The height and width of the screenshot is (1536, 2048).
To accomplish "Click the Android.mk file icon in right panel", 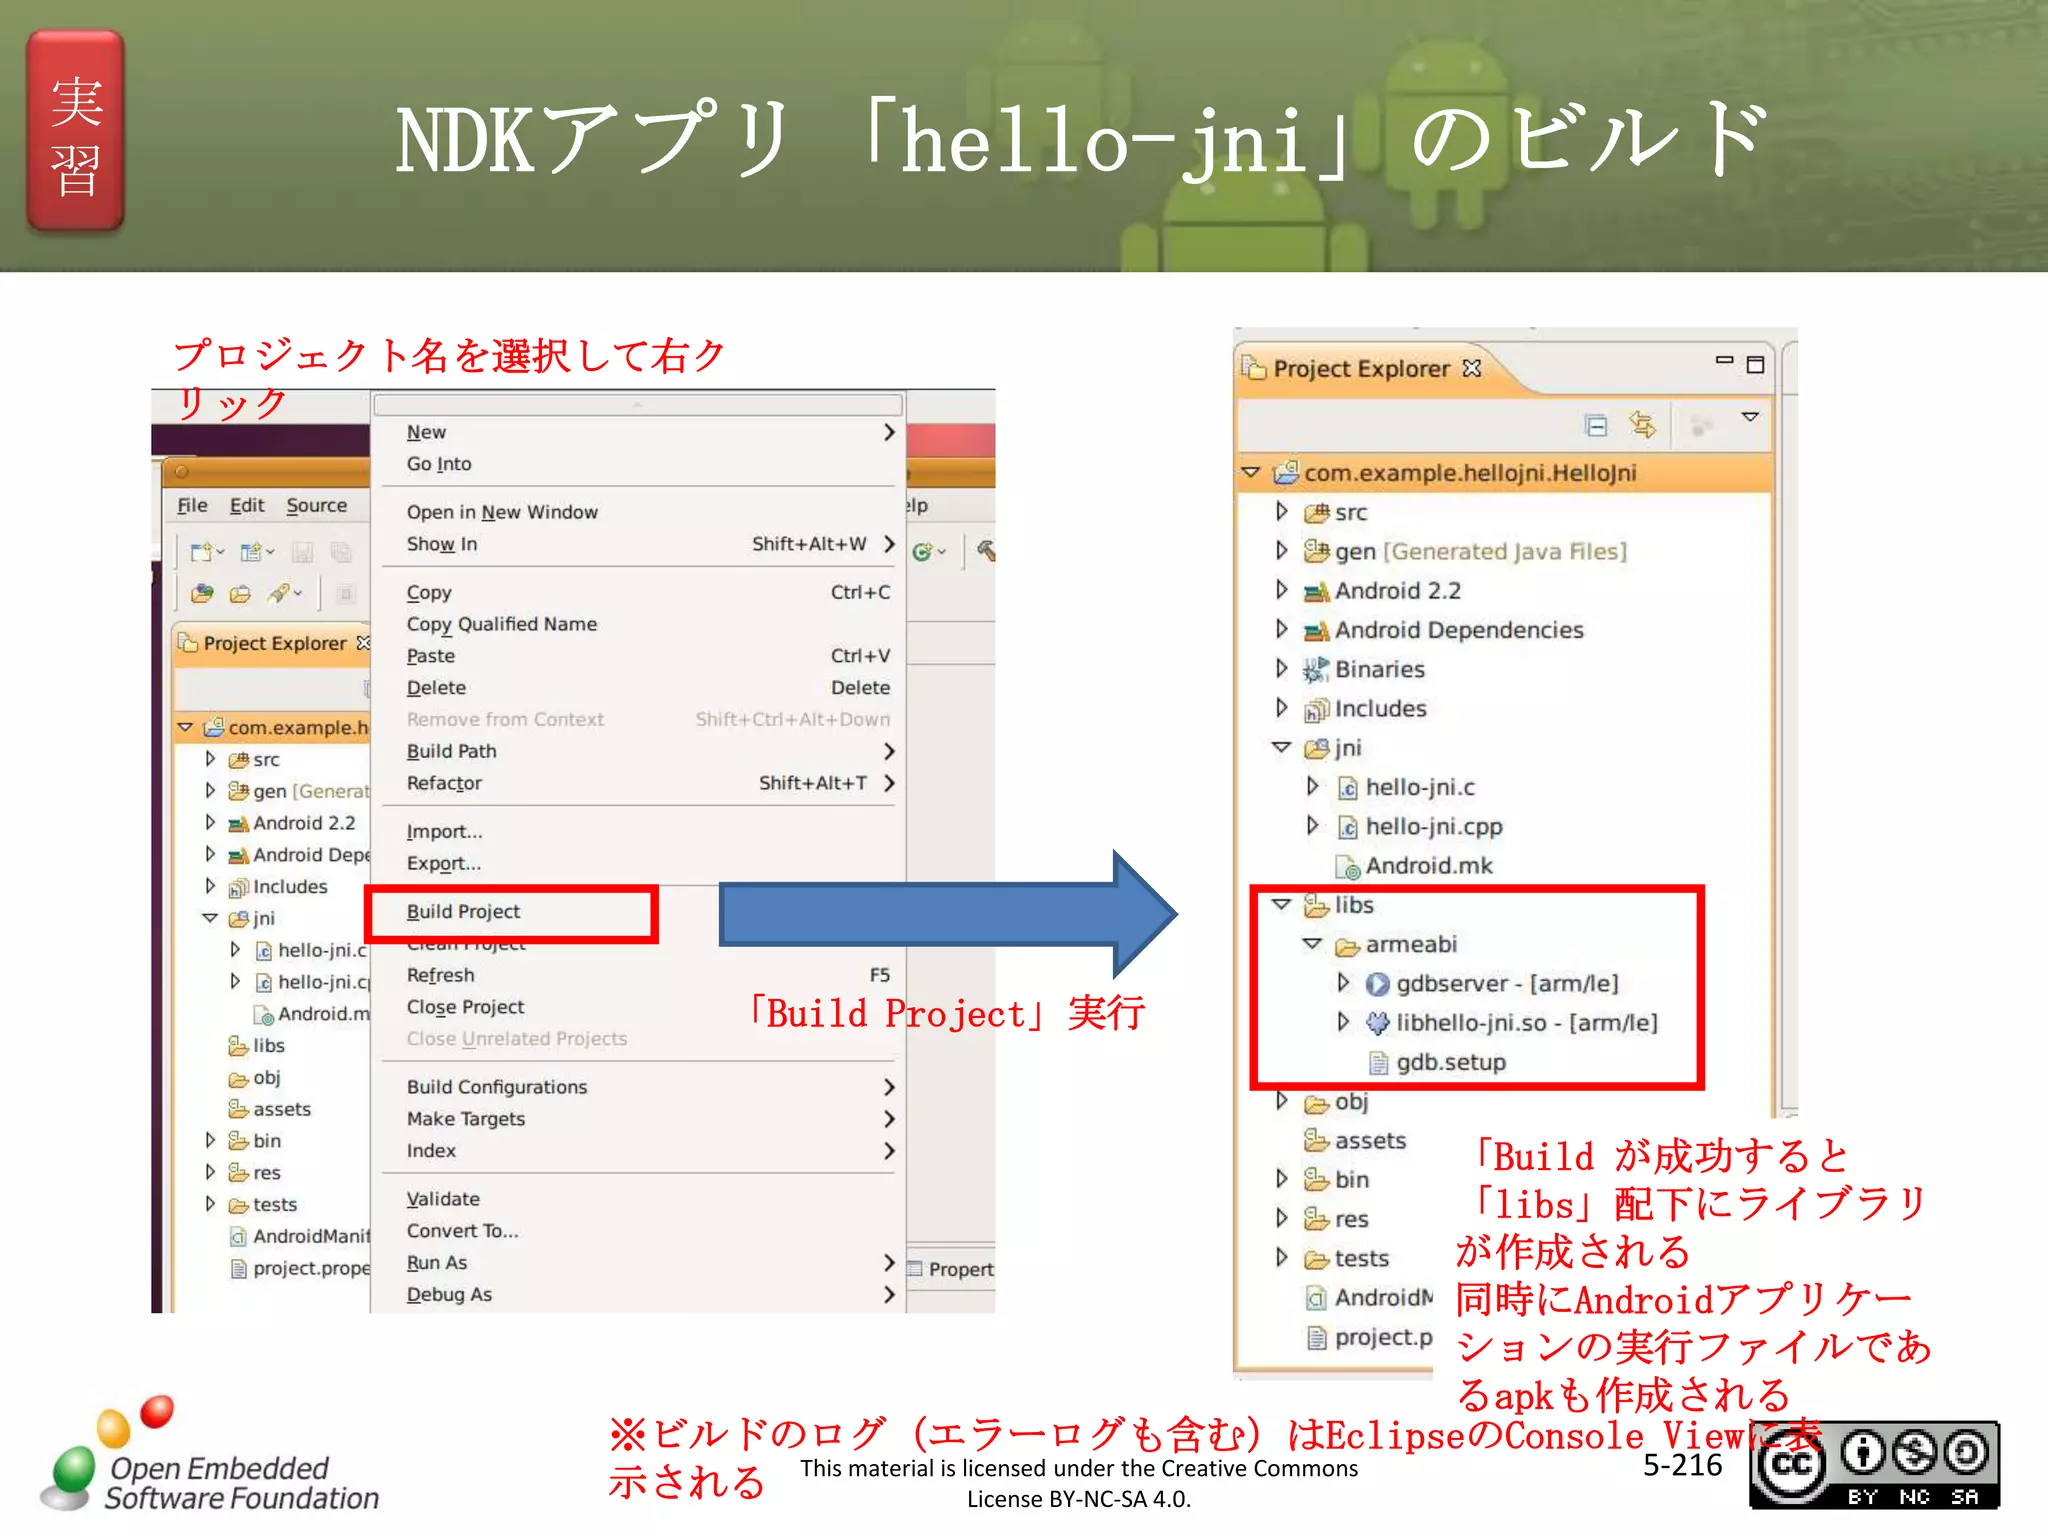I will (1347, 867).
